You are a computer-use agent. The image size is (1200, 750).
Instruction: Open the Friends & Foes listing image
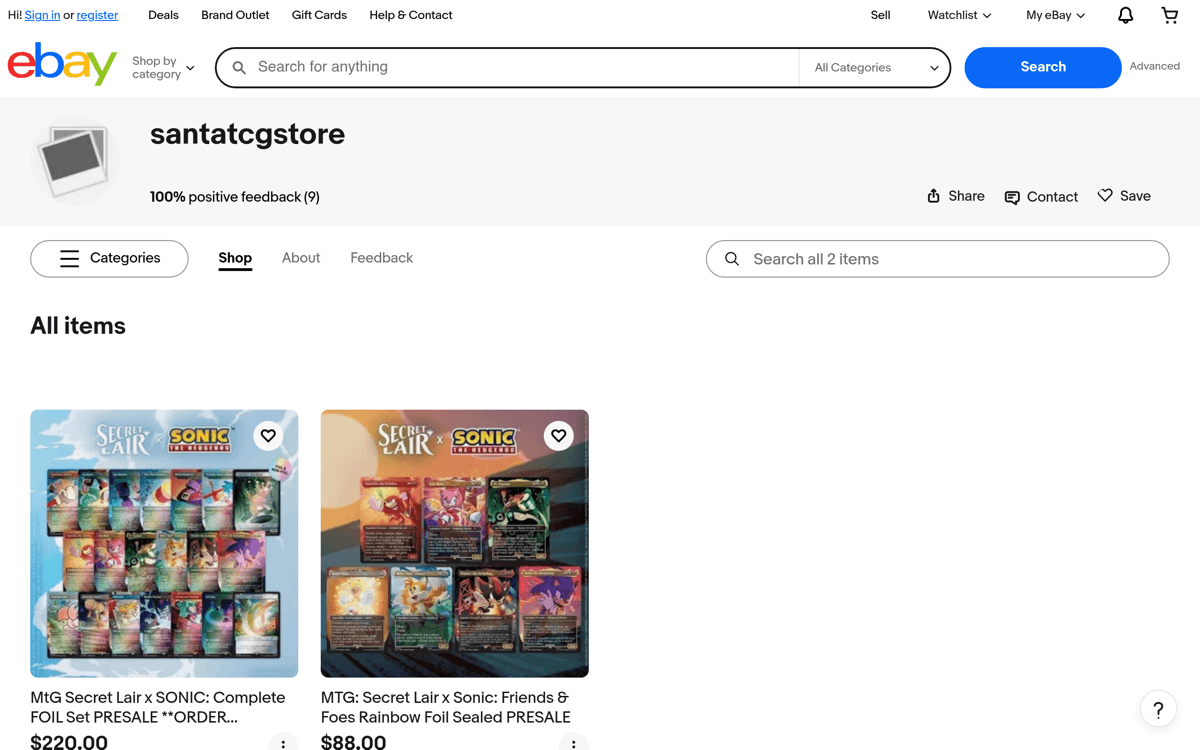click(x=454, y=543)
